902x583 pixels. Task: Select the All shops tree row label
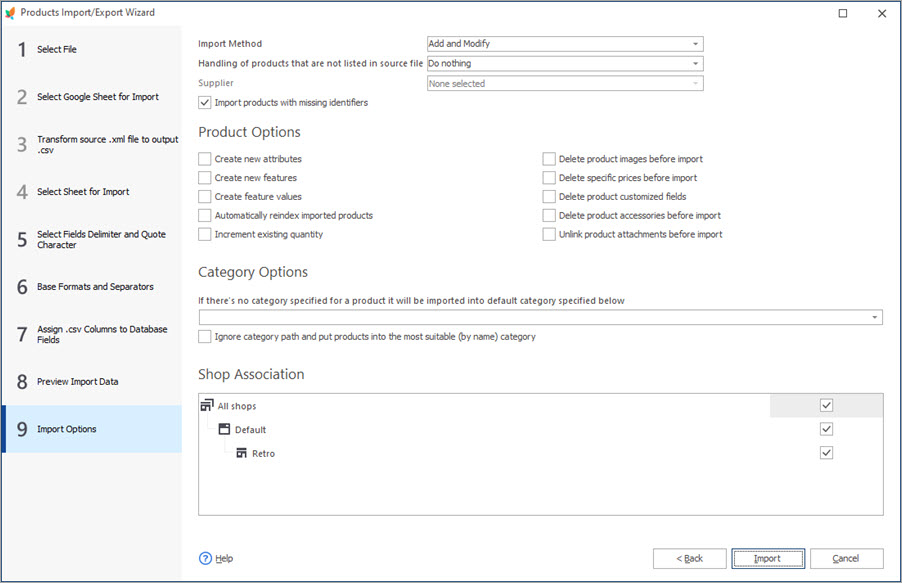(x=237, y=406)
